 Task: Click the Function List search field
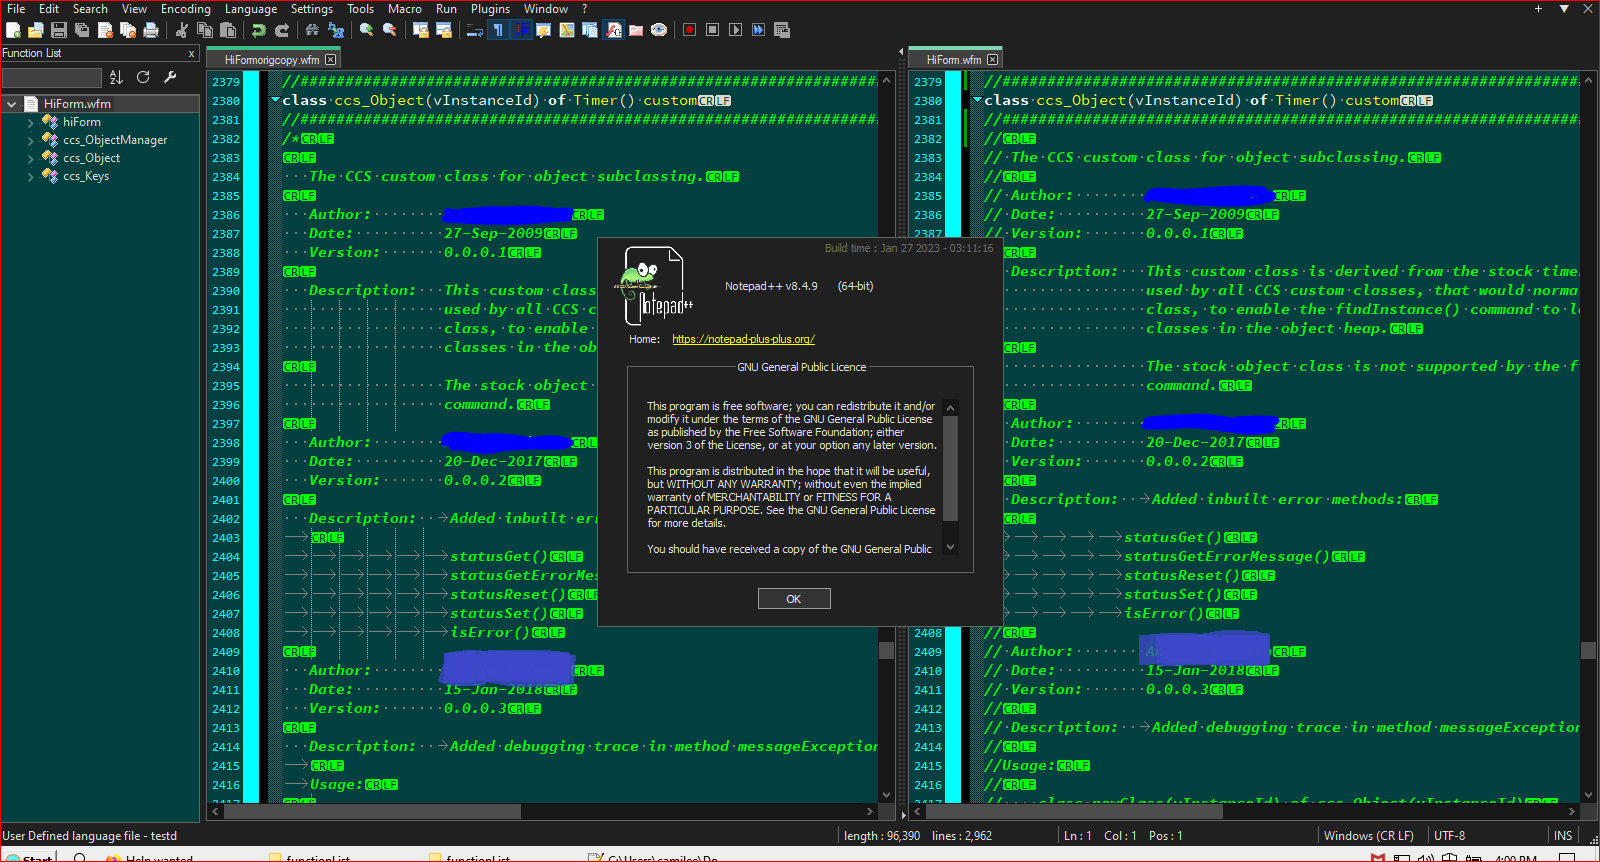52,77
